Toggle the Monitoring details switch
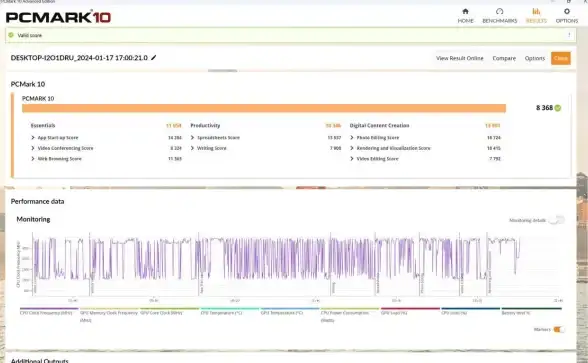Viewport: 588px width, 363px height. 556,220
